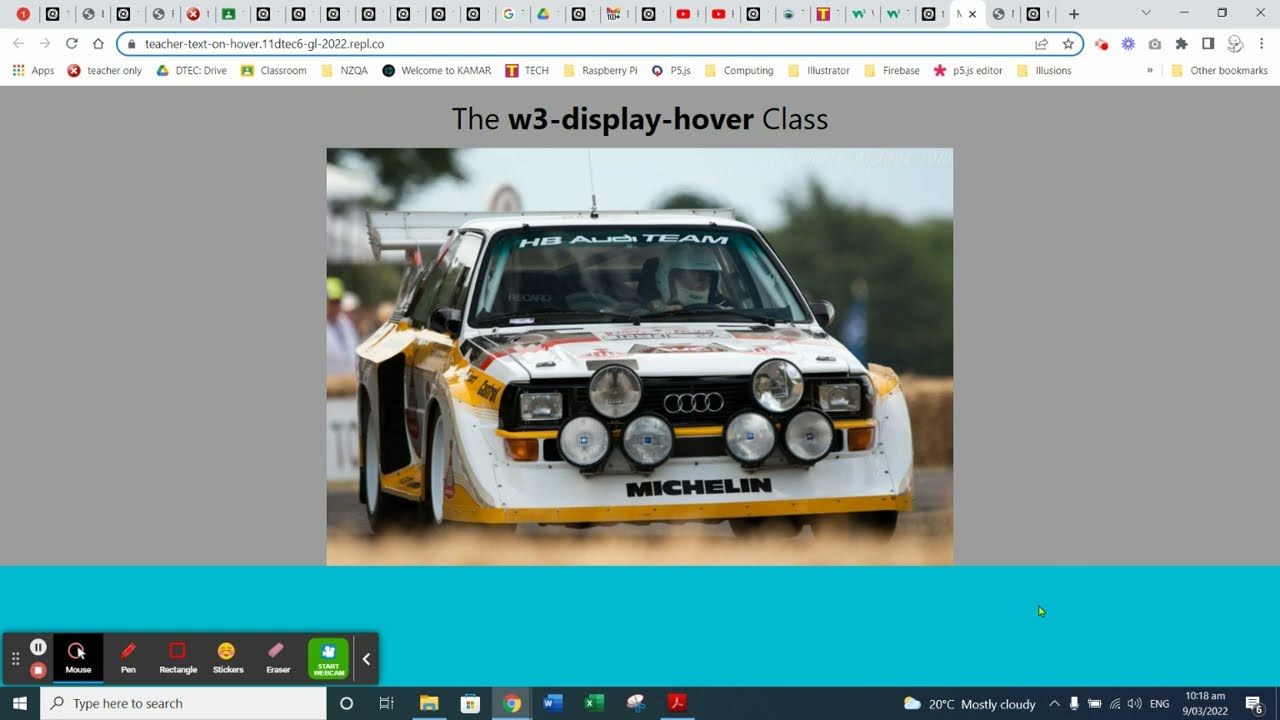Open Adobe Acrobat from taskbar
This screenshot has width=1280, height=720.
point(677,703)
